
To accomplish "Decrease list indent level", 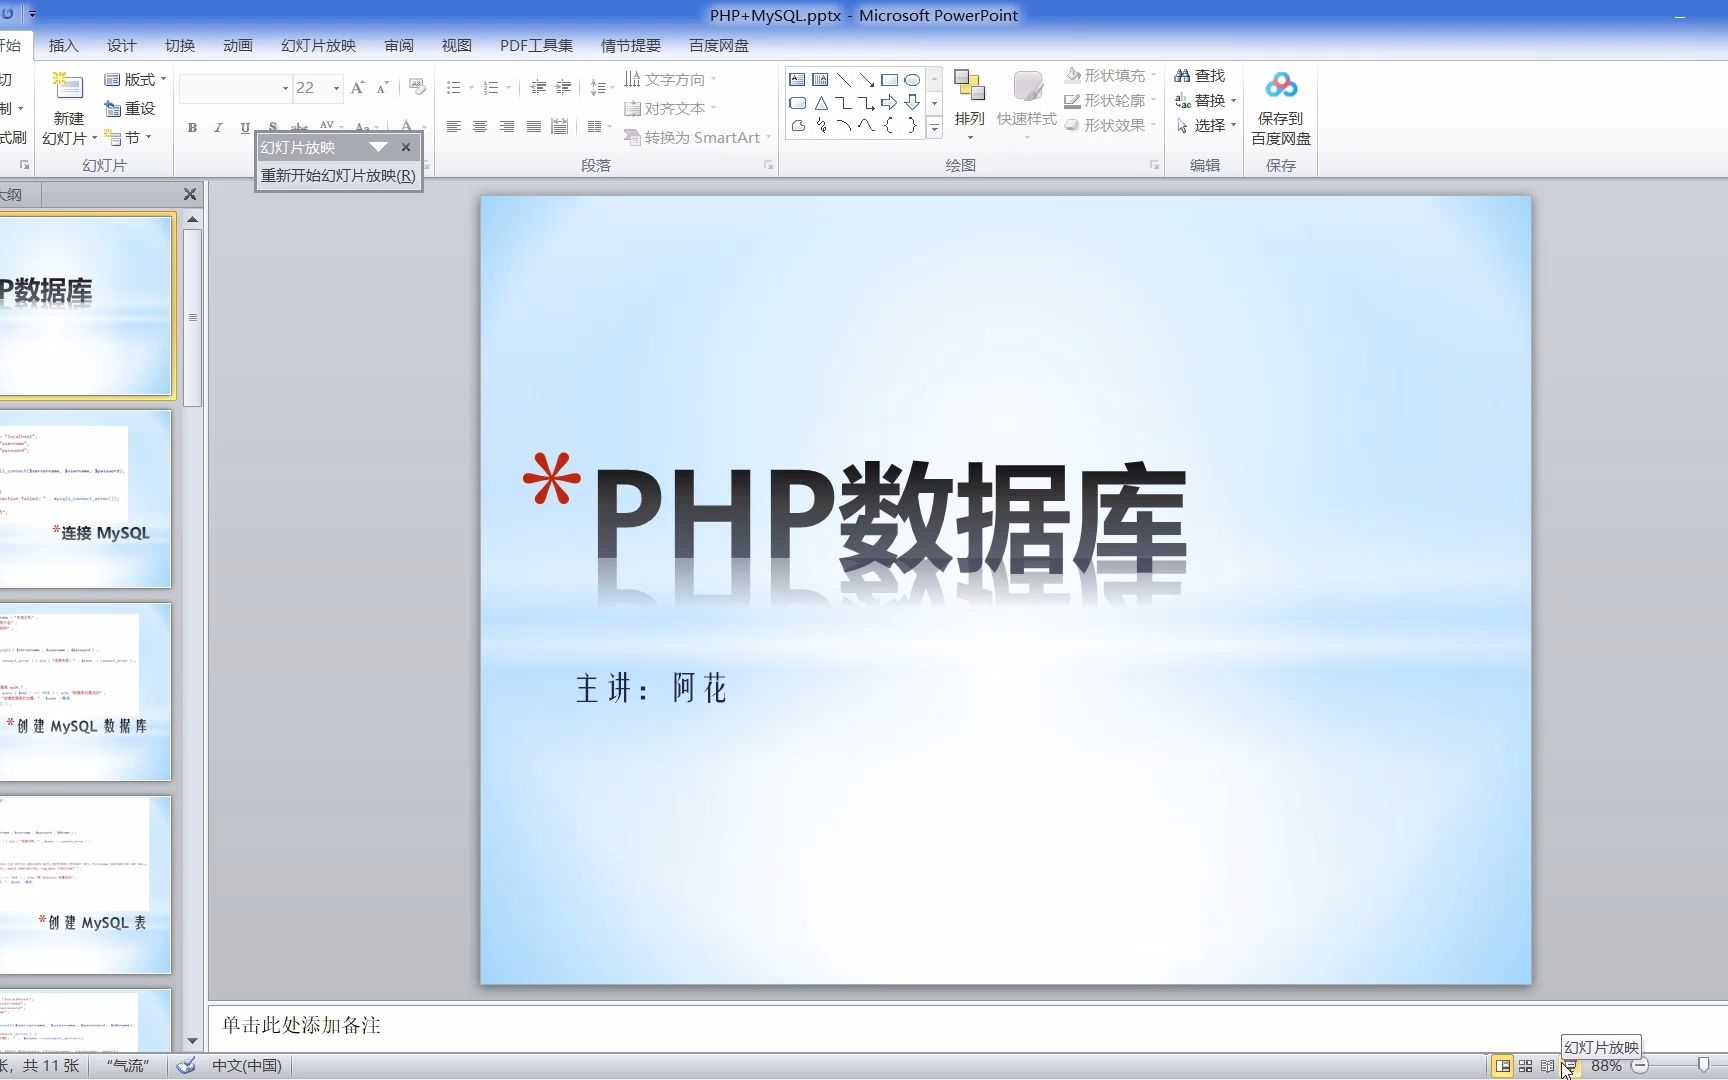I will click(538, 88).
